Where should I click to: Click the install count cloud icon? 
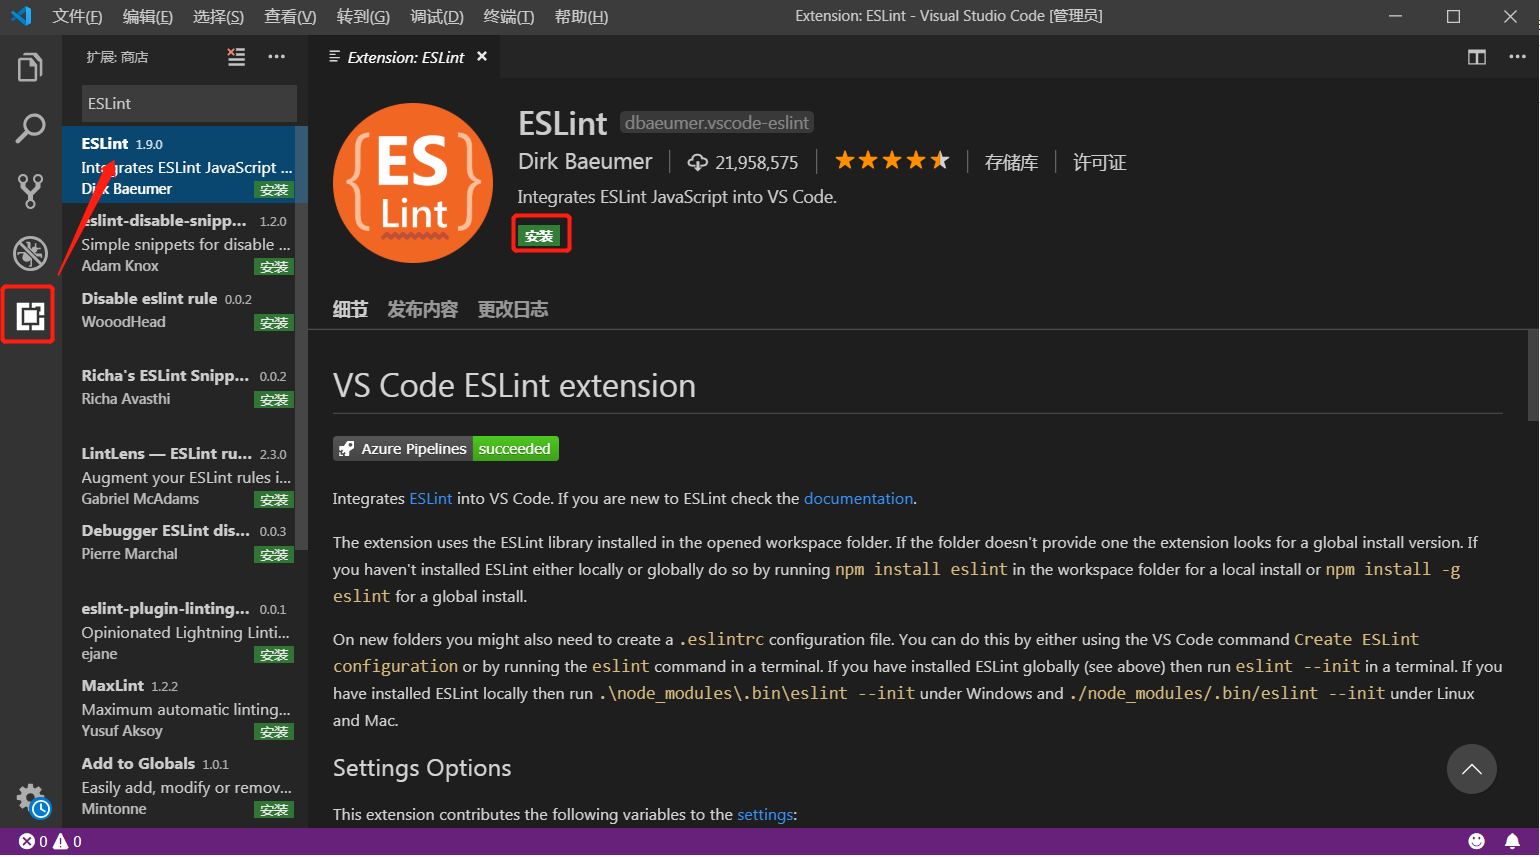pos(697,162)
